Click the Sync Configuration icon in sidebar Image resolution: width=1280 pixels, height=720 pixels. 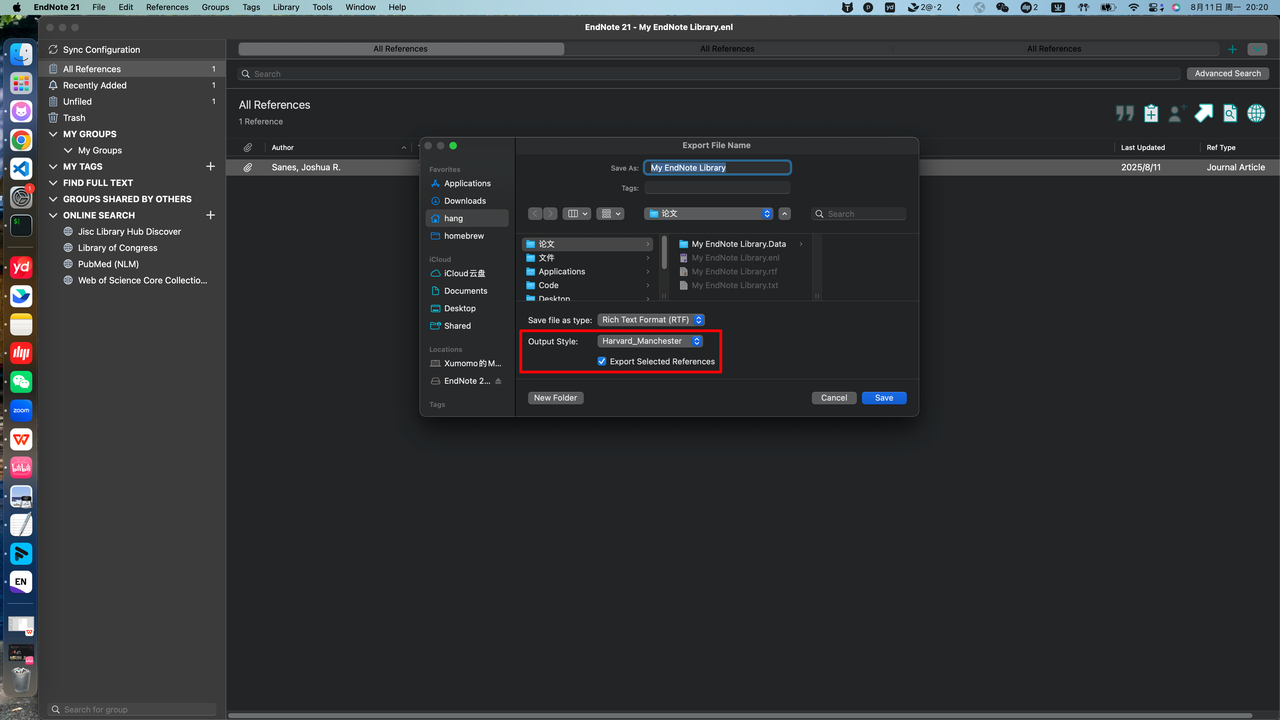coord(54,49)
